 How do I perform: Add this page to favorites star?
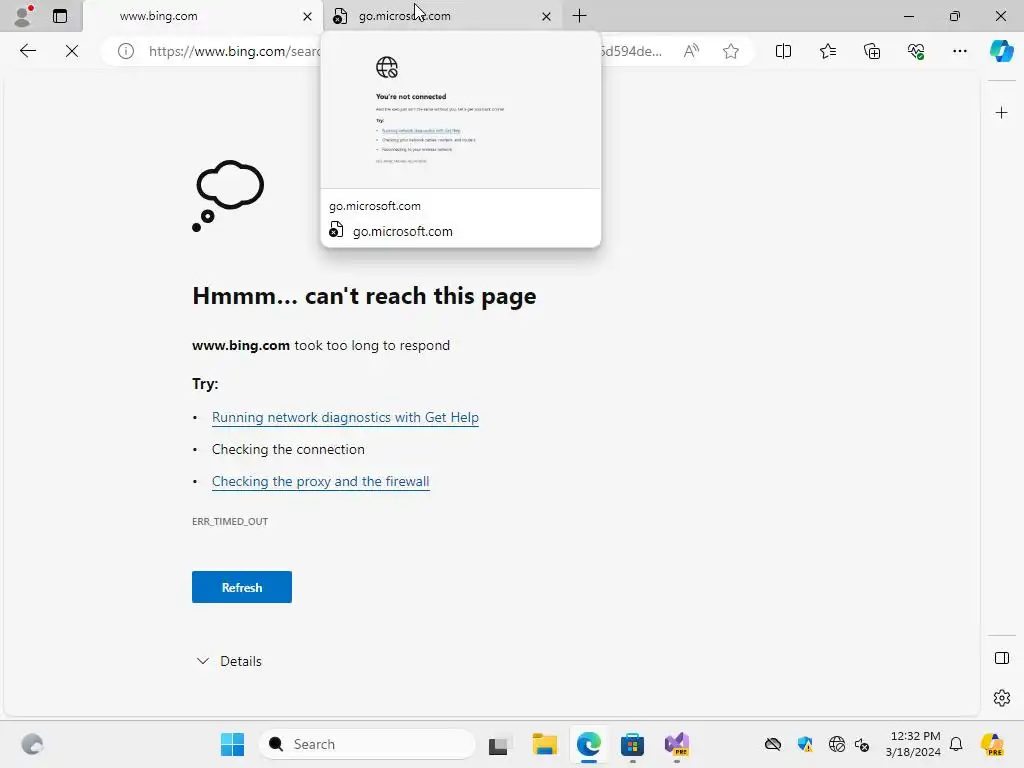tap(731, 51)
